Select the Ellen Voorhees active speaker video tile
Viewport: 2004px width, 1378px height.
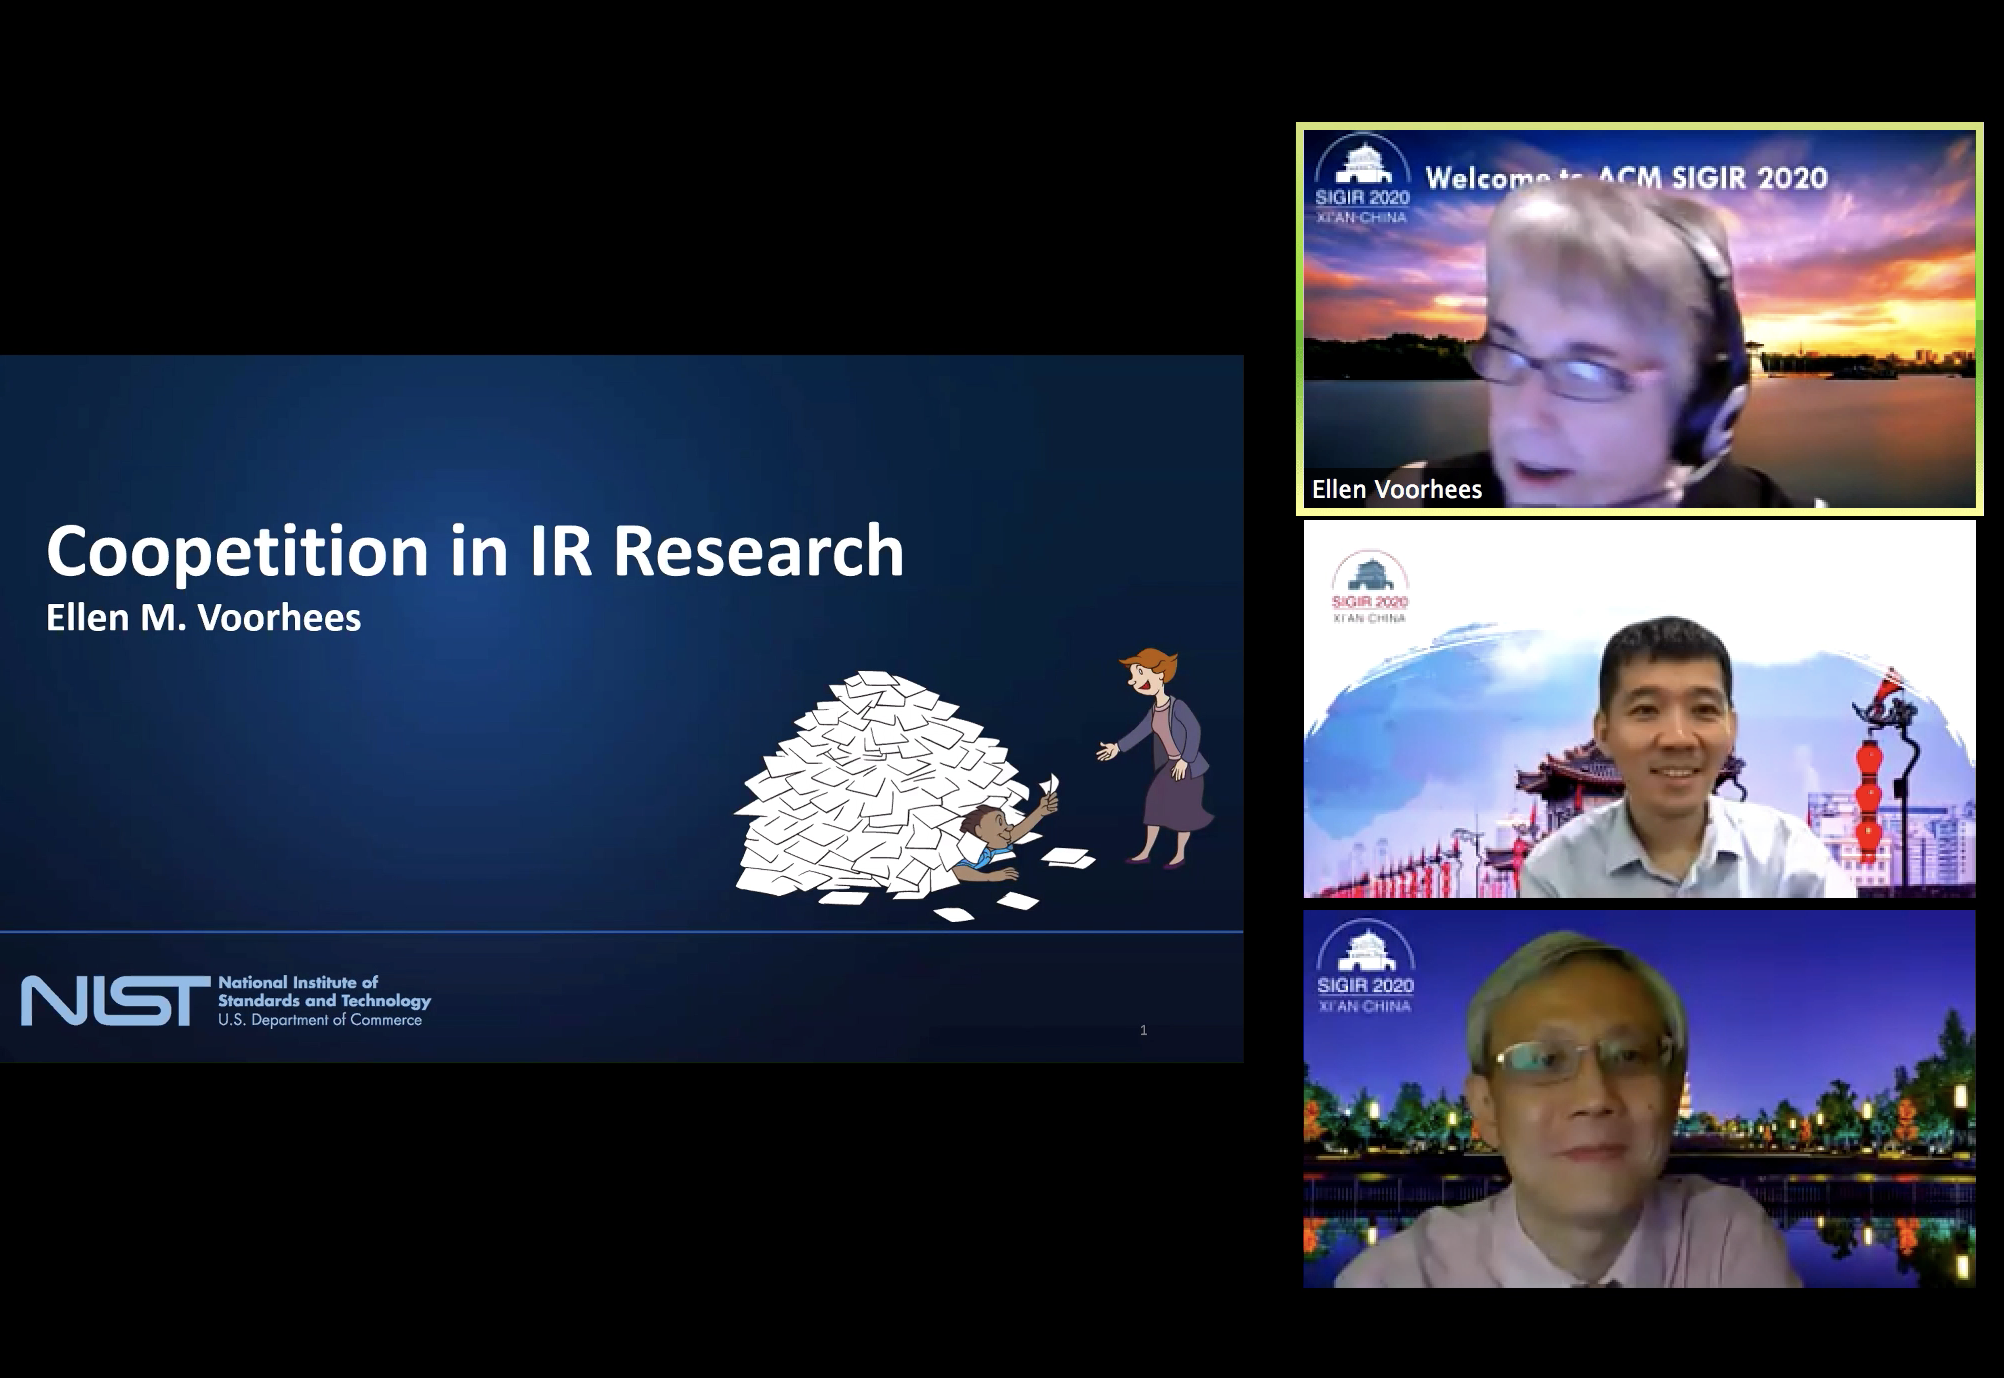click(1640, 320)
